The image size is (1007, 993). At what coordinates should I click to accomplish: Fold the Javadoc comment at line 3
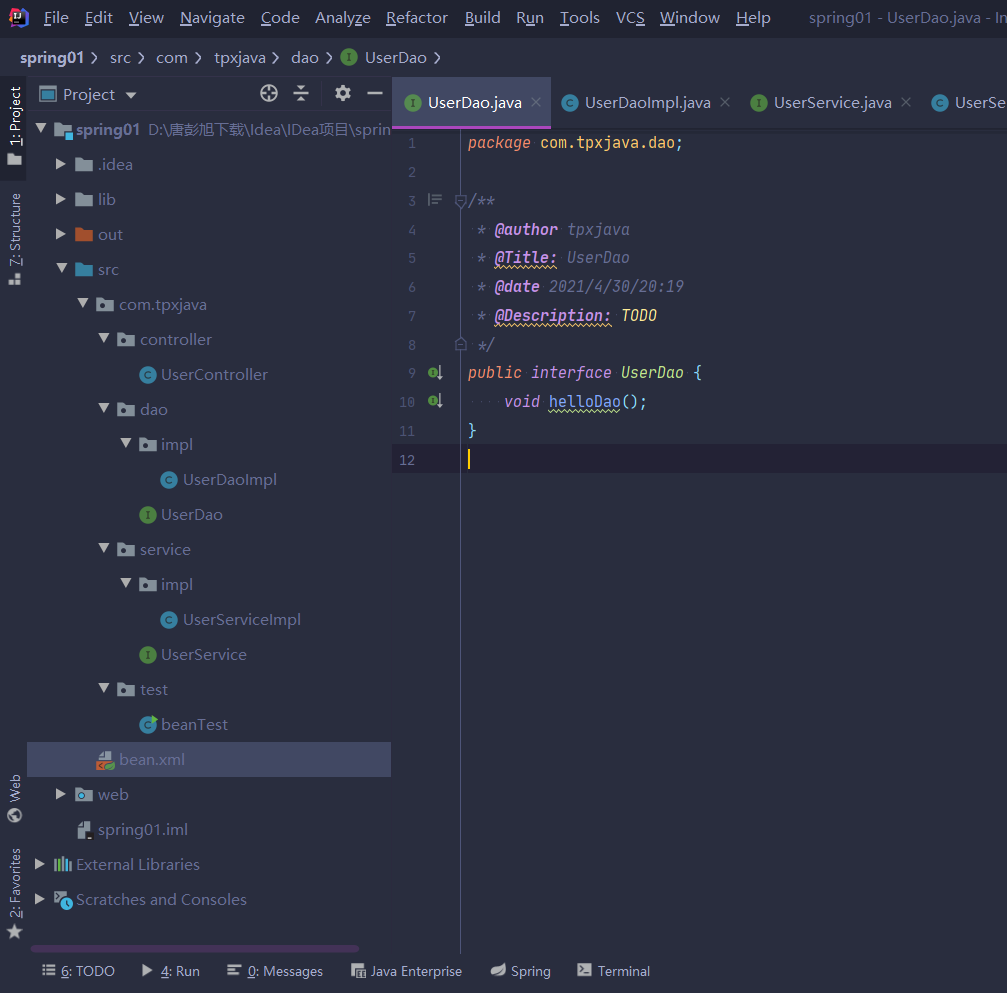pyautogui.click(x=460, y=201)
